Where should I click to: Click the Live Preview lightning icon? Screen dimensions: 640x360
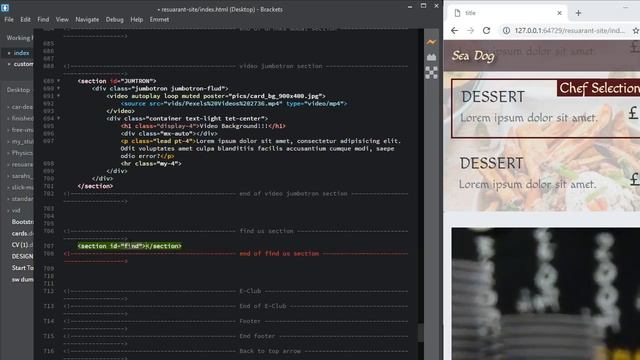[x=431, y=42]
